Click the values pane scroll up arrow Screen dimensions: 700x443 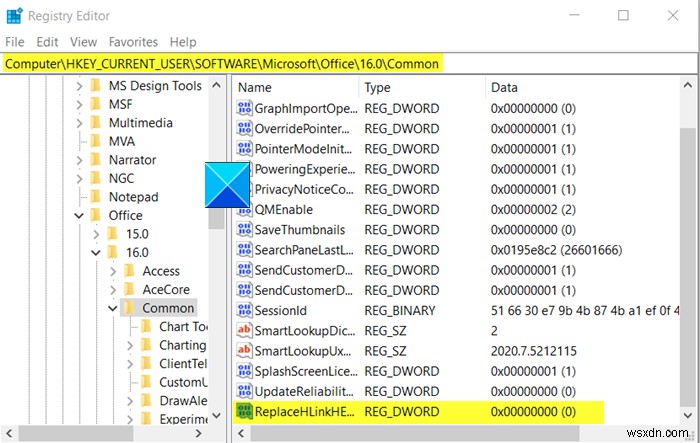coord(688,85)
